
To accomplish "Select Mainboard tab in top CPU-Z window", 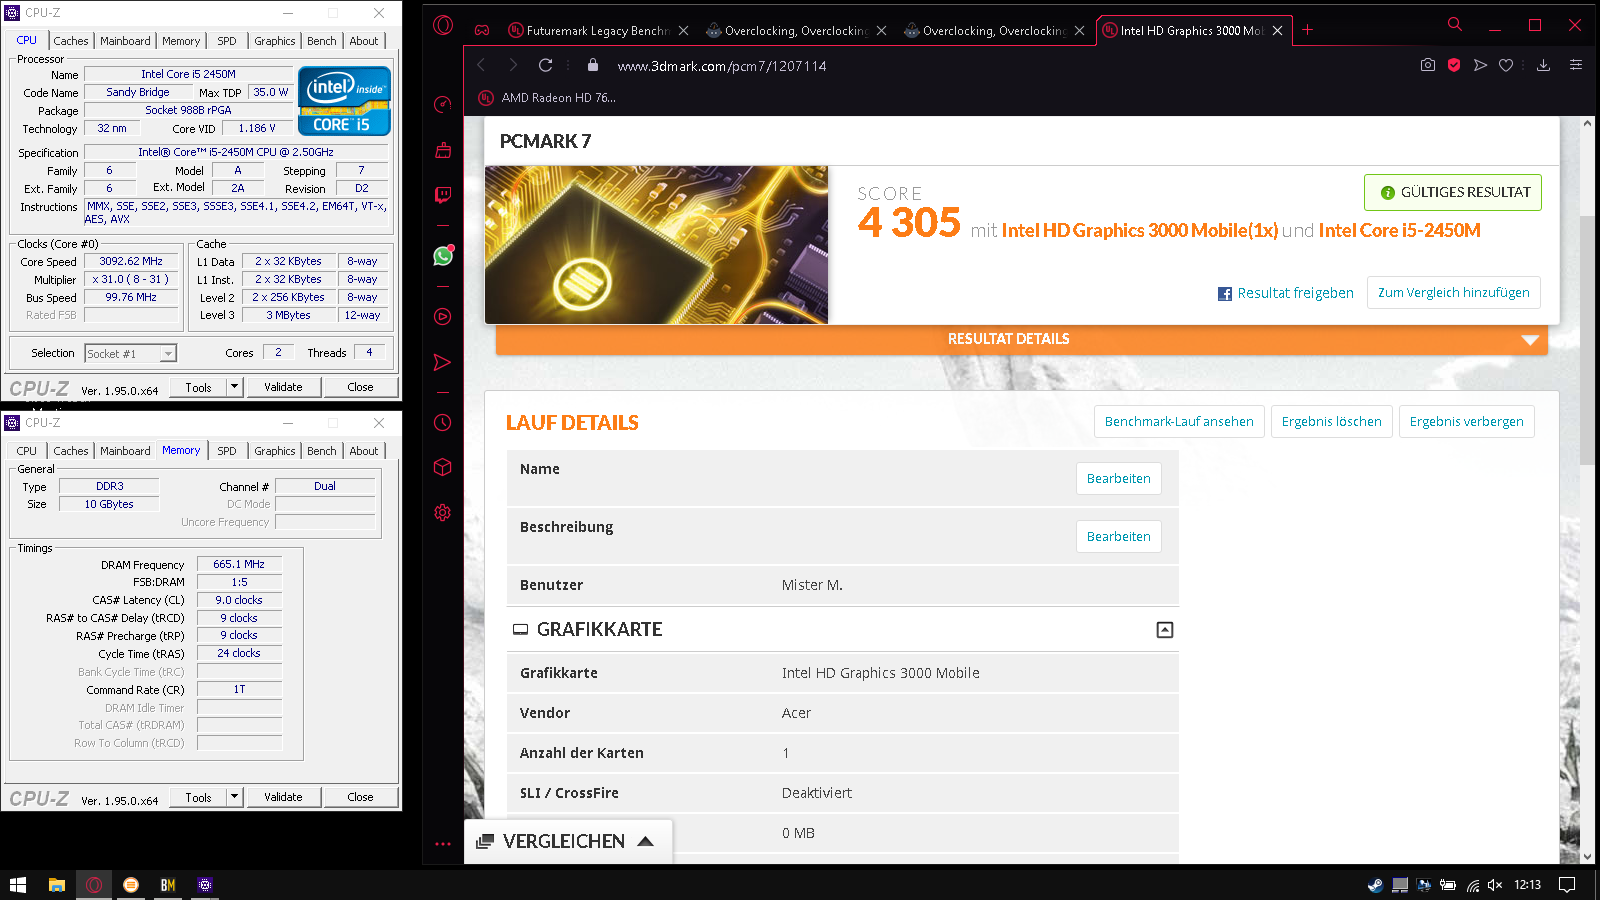I will click(x=125, y=41).
